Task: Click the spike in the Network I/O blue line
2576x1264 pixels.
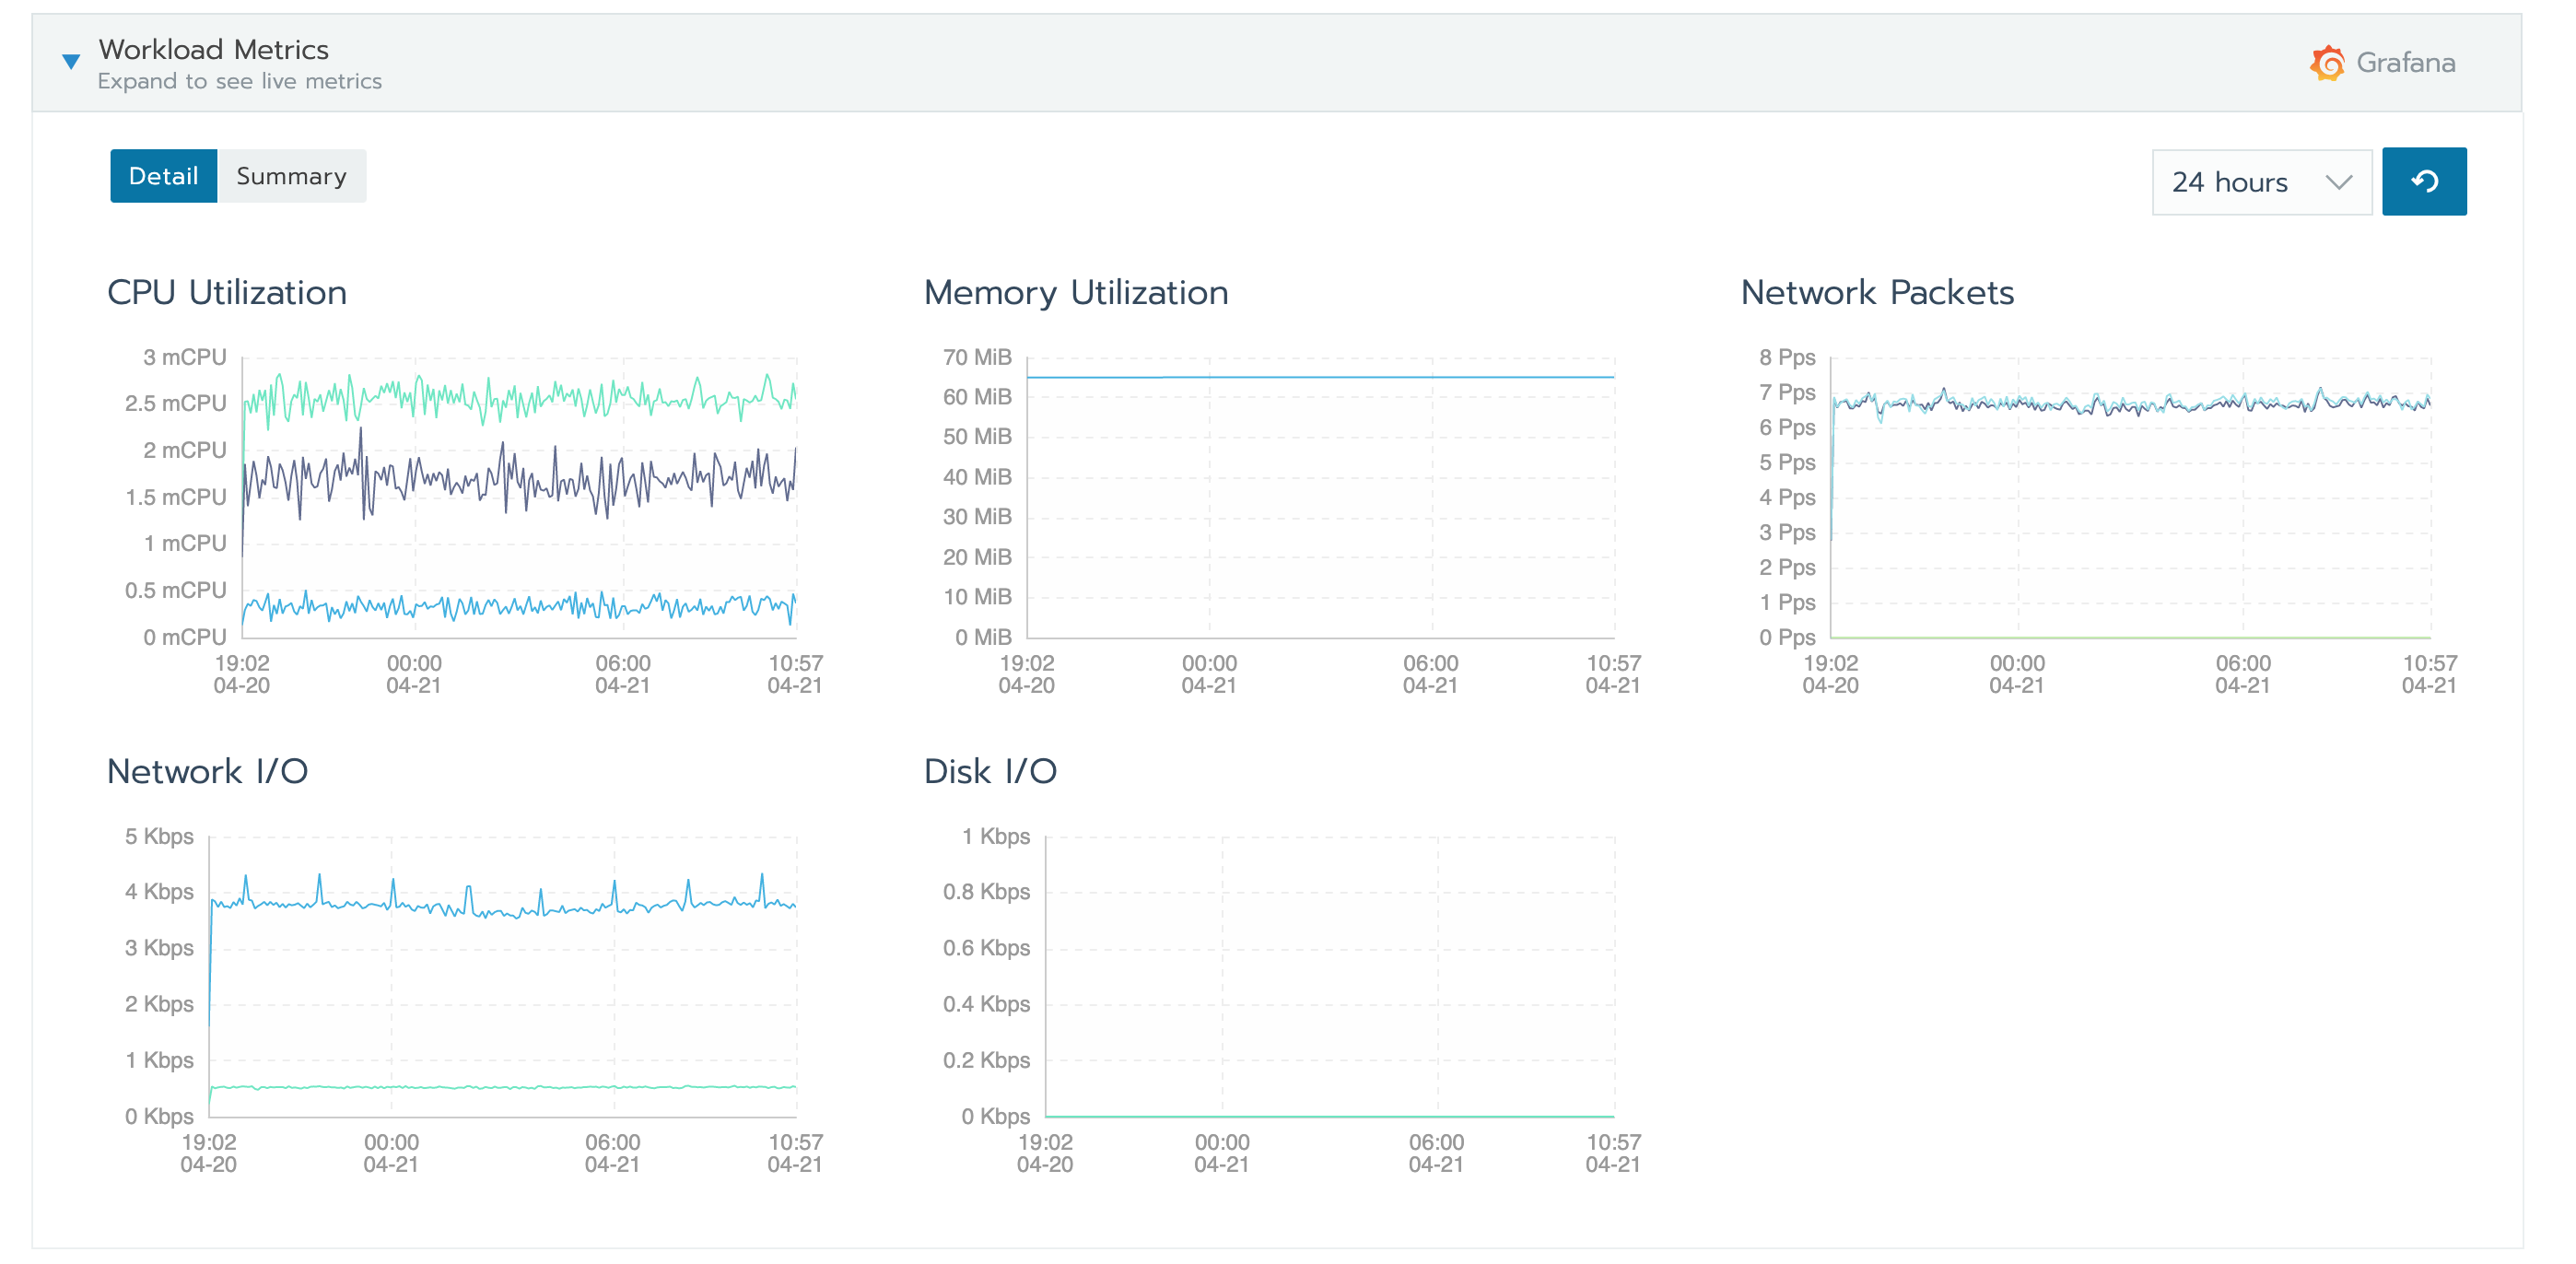Action: coord(246,878)
